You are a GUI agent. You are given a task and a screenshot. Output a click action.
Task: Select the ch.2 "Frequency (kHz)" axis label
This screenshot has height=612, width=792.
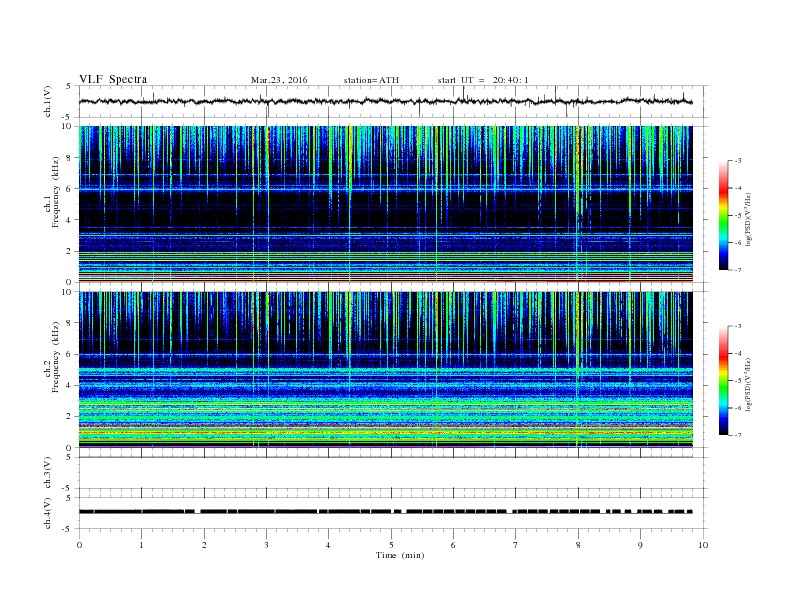click(56, 357)
